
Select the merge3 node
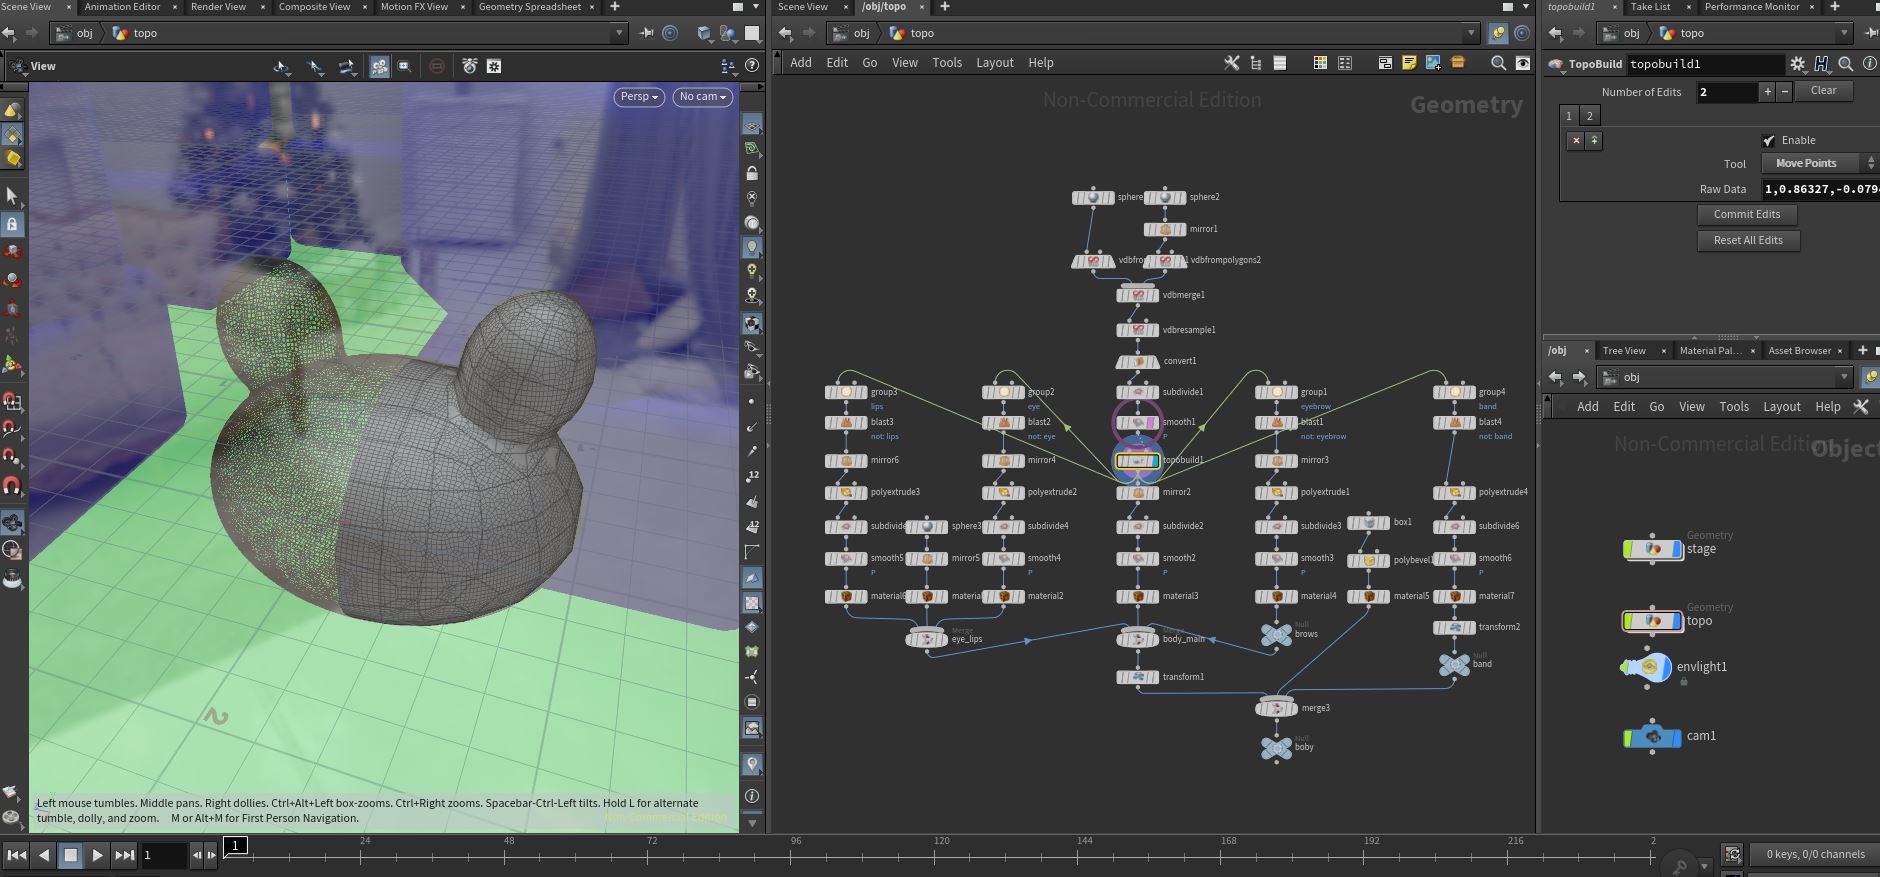click(1276, 708)
